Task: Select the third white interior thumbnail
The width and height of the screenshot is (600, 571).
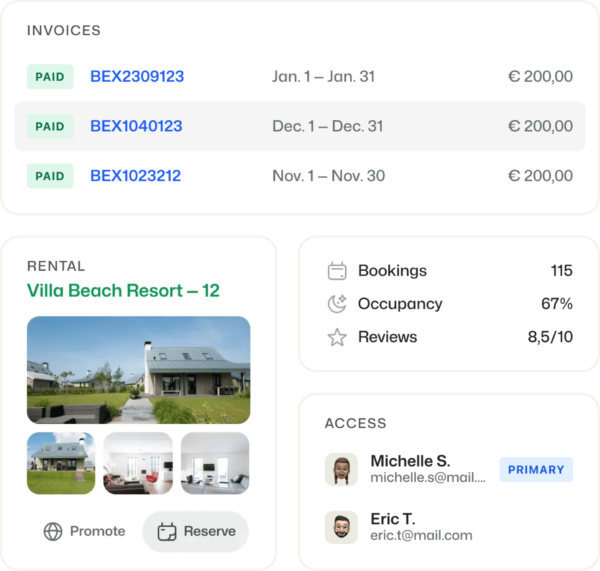Action: 215,463
